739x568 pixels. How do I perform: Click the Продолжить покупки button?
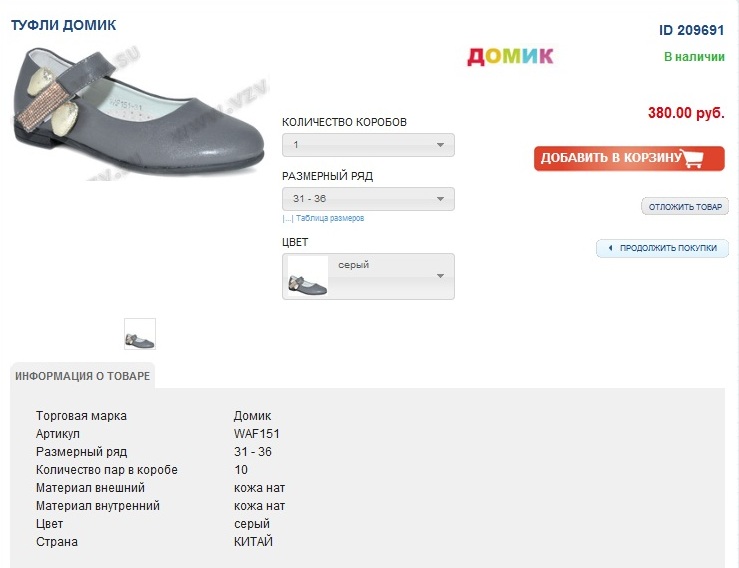(663, 248)
